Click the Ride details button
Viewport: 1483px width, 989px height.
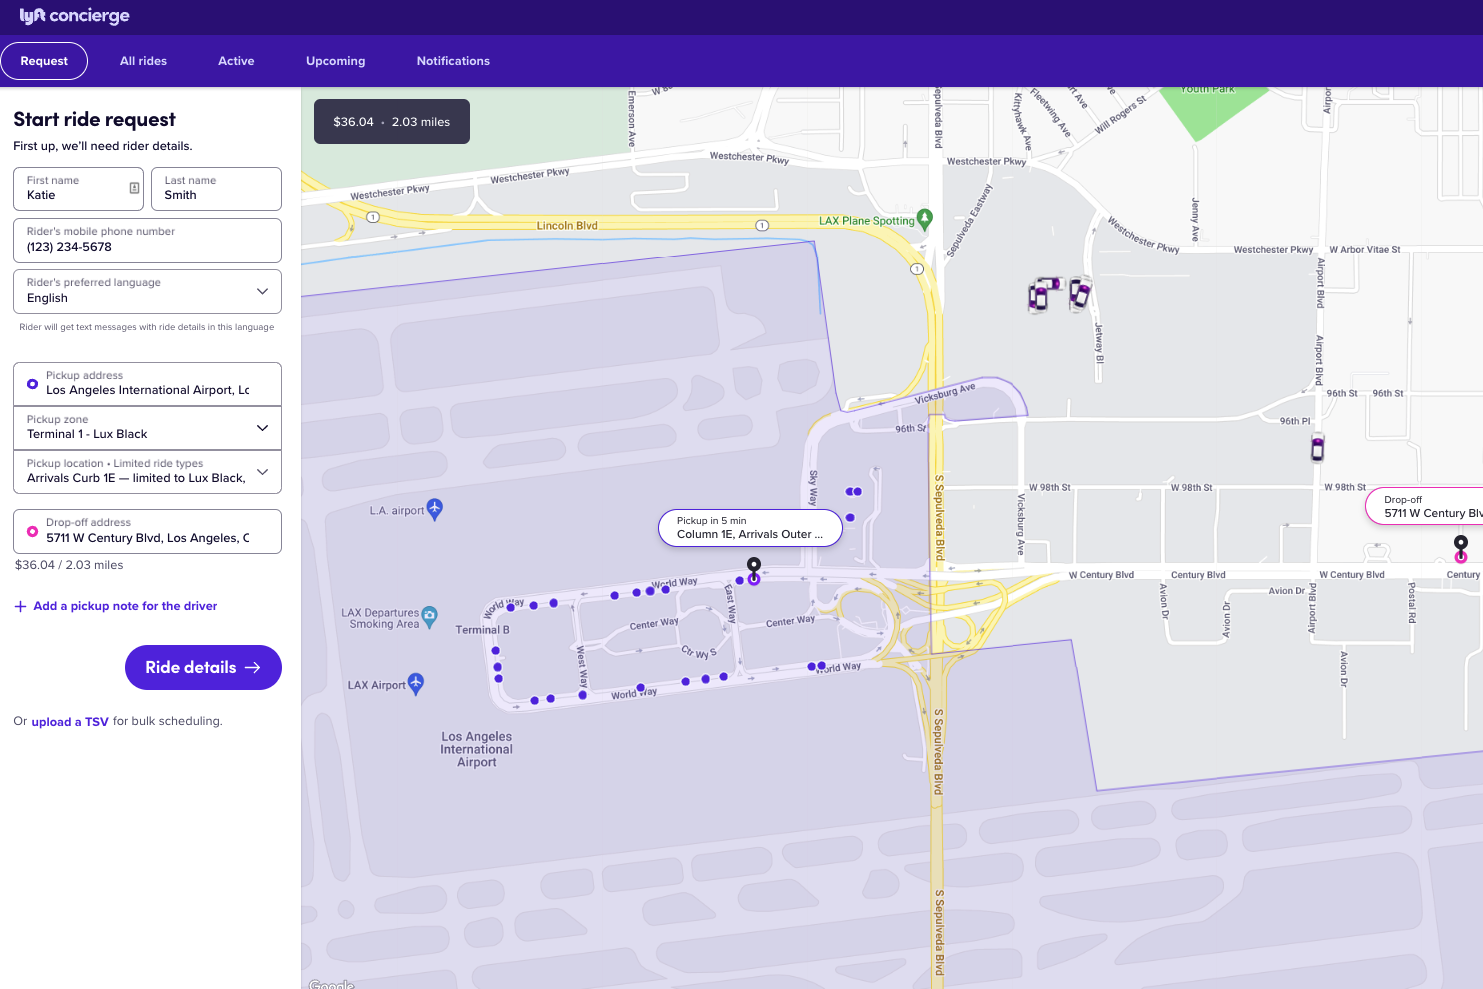tap(203, 667)
